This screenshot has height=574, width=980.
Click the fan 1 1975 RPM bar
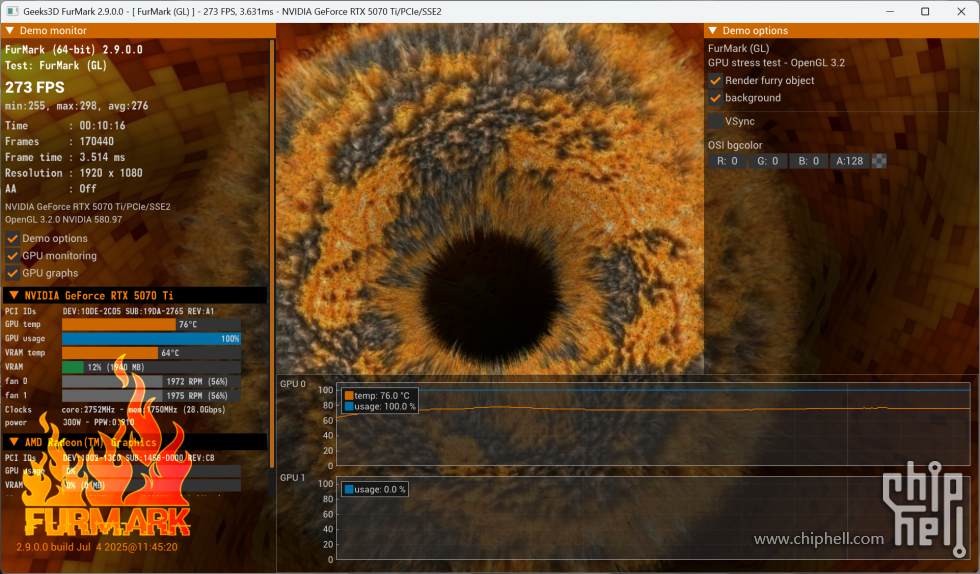tap(151, 396)
